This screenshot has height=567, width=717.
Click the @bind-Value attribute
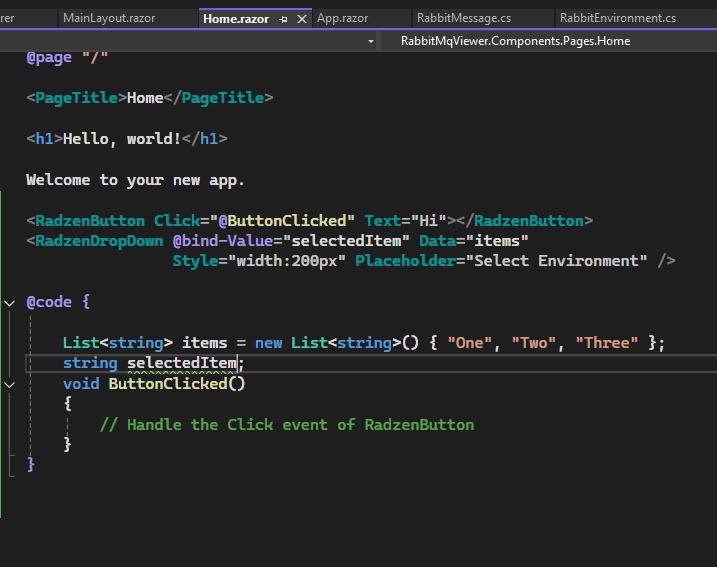[223, 241]
